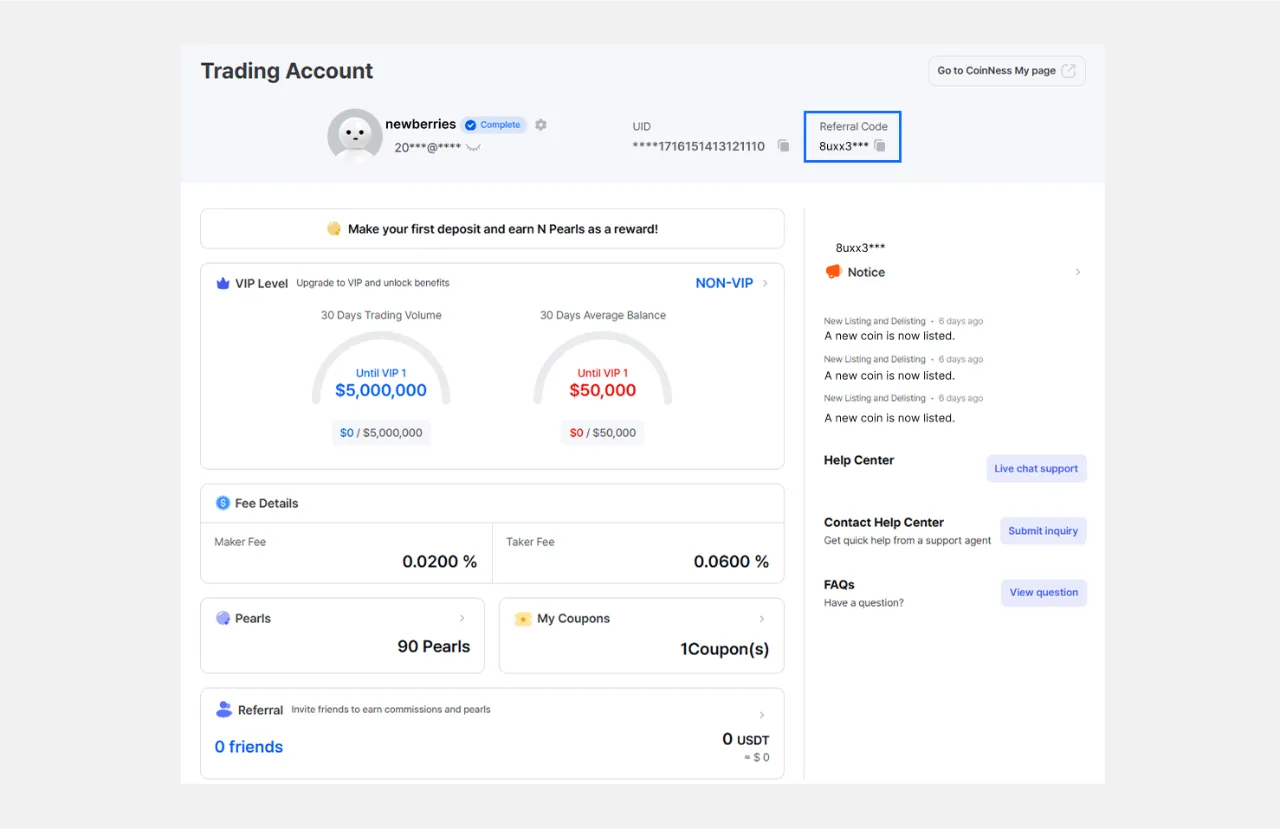Viewport: 1280px width, 829px height.
Task: Click the newberries profile avatar
Action: click(354, 135)
